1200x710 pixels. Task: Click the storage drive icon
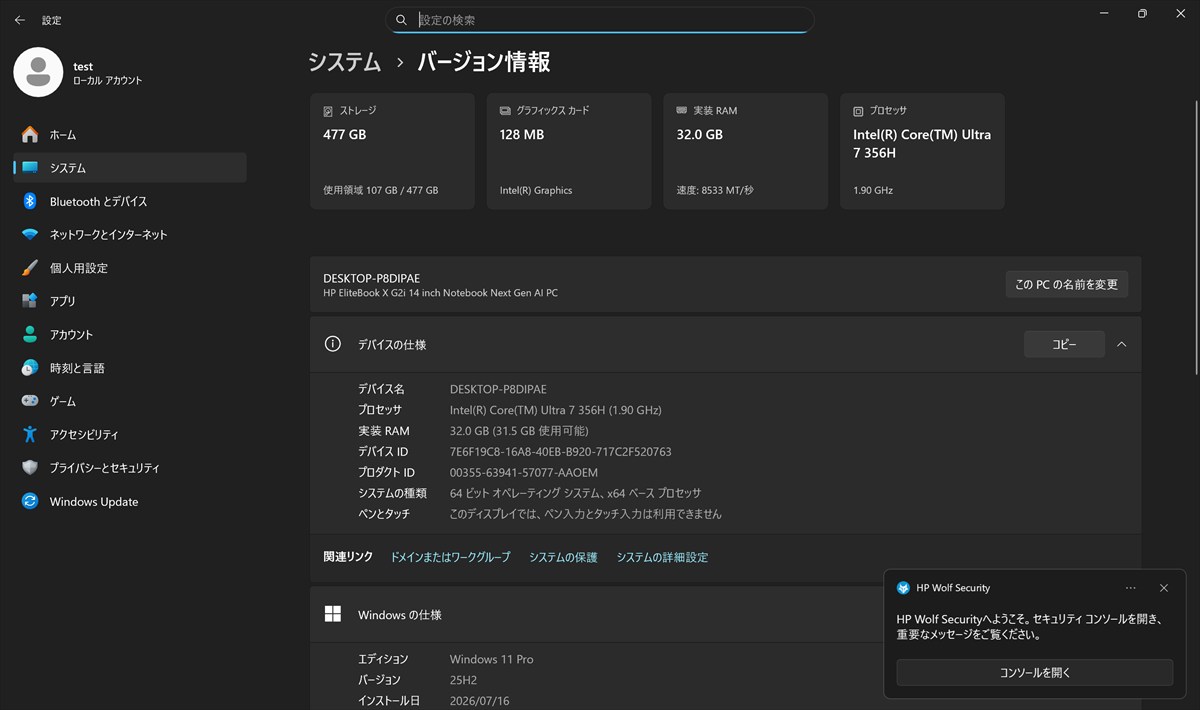pos(328,111)
